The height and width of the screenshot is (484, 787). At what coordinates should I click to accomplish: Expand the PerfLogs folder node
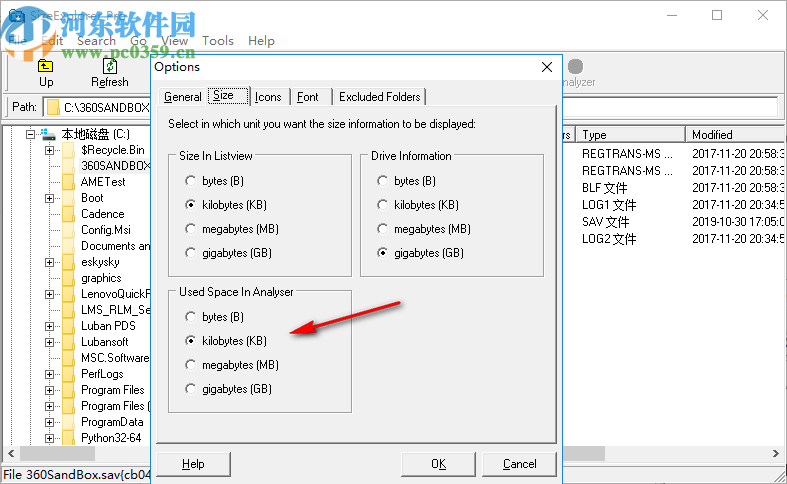tap(49, 375)
